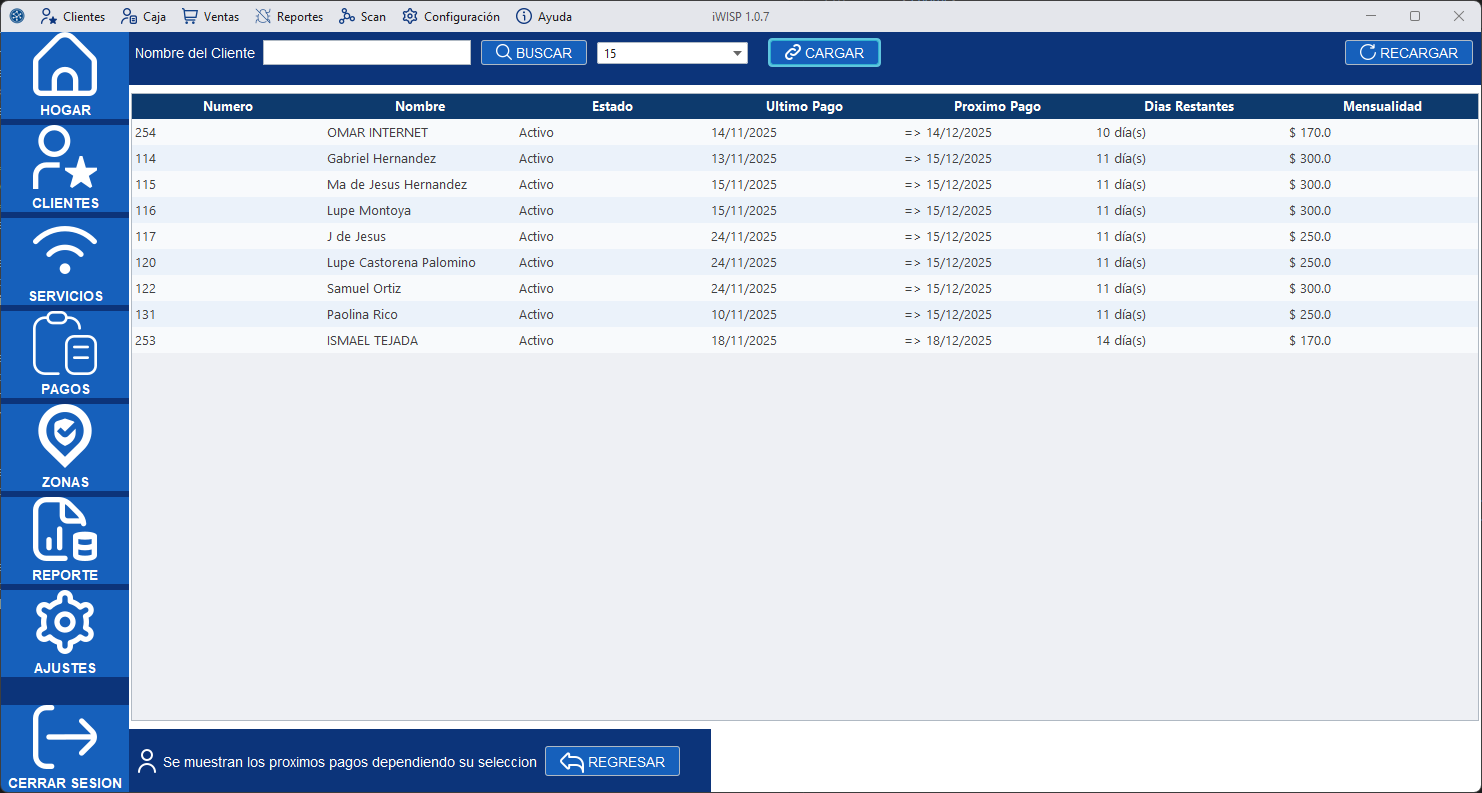Focus the Nombre del Cliente input field
The height and width of the screenshot is (793, 1482).
[366, 53]
